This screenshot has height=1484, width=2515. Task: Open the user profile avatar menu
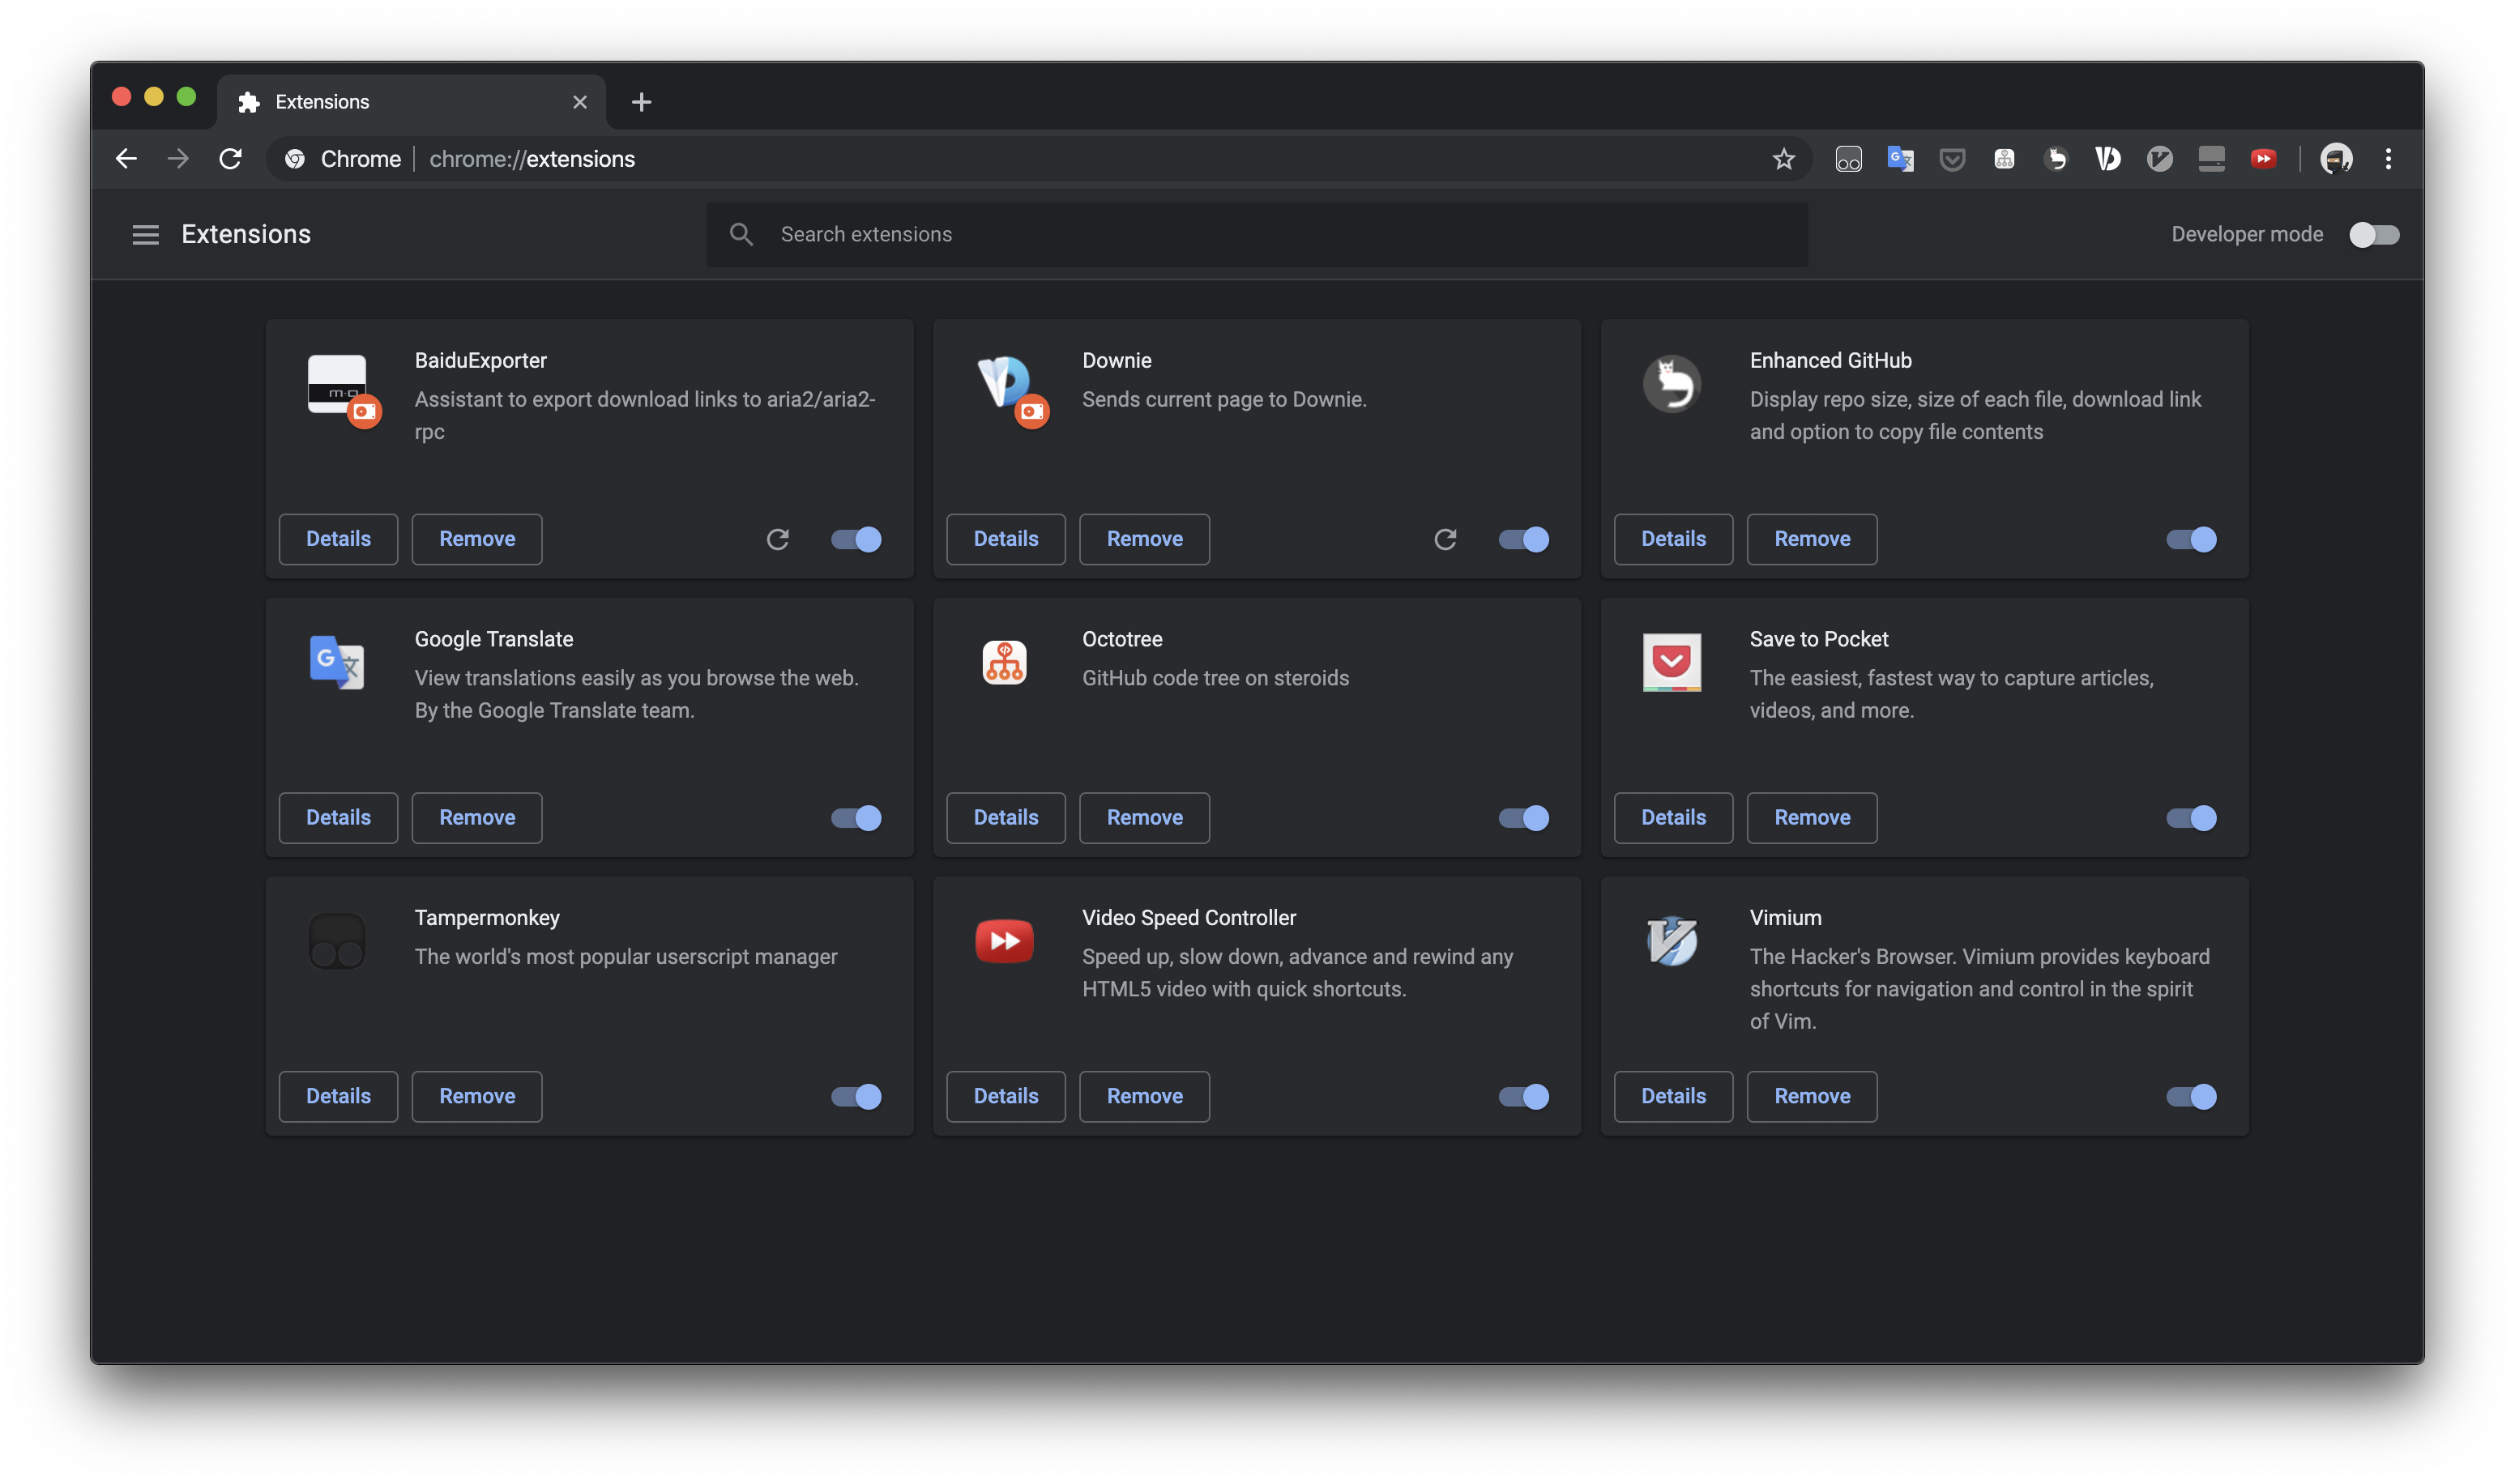coord(2336,159)
